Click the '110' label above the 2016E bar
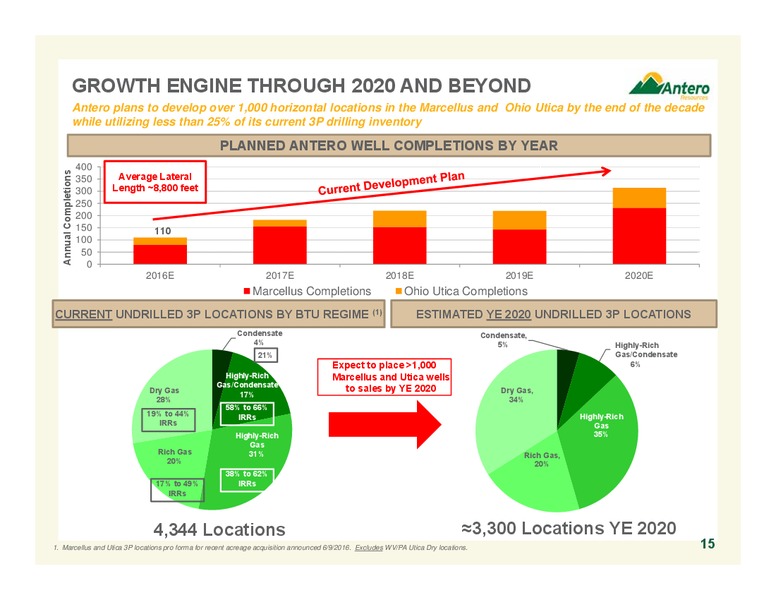This screenshot has width=776, height=600. click(162, 231)
